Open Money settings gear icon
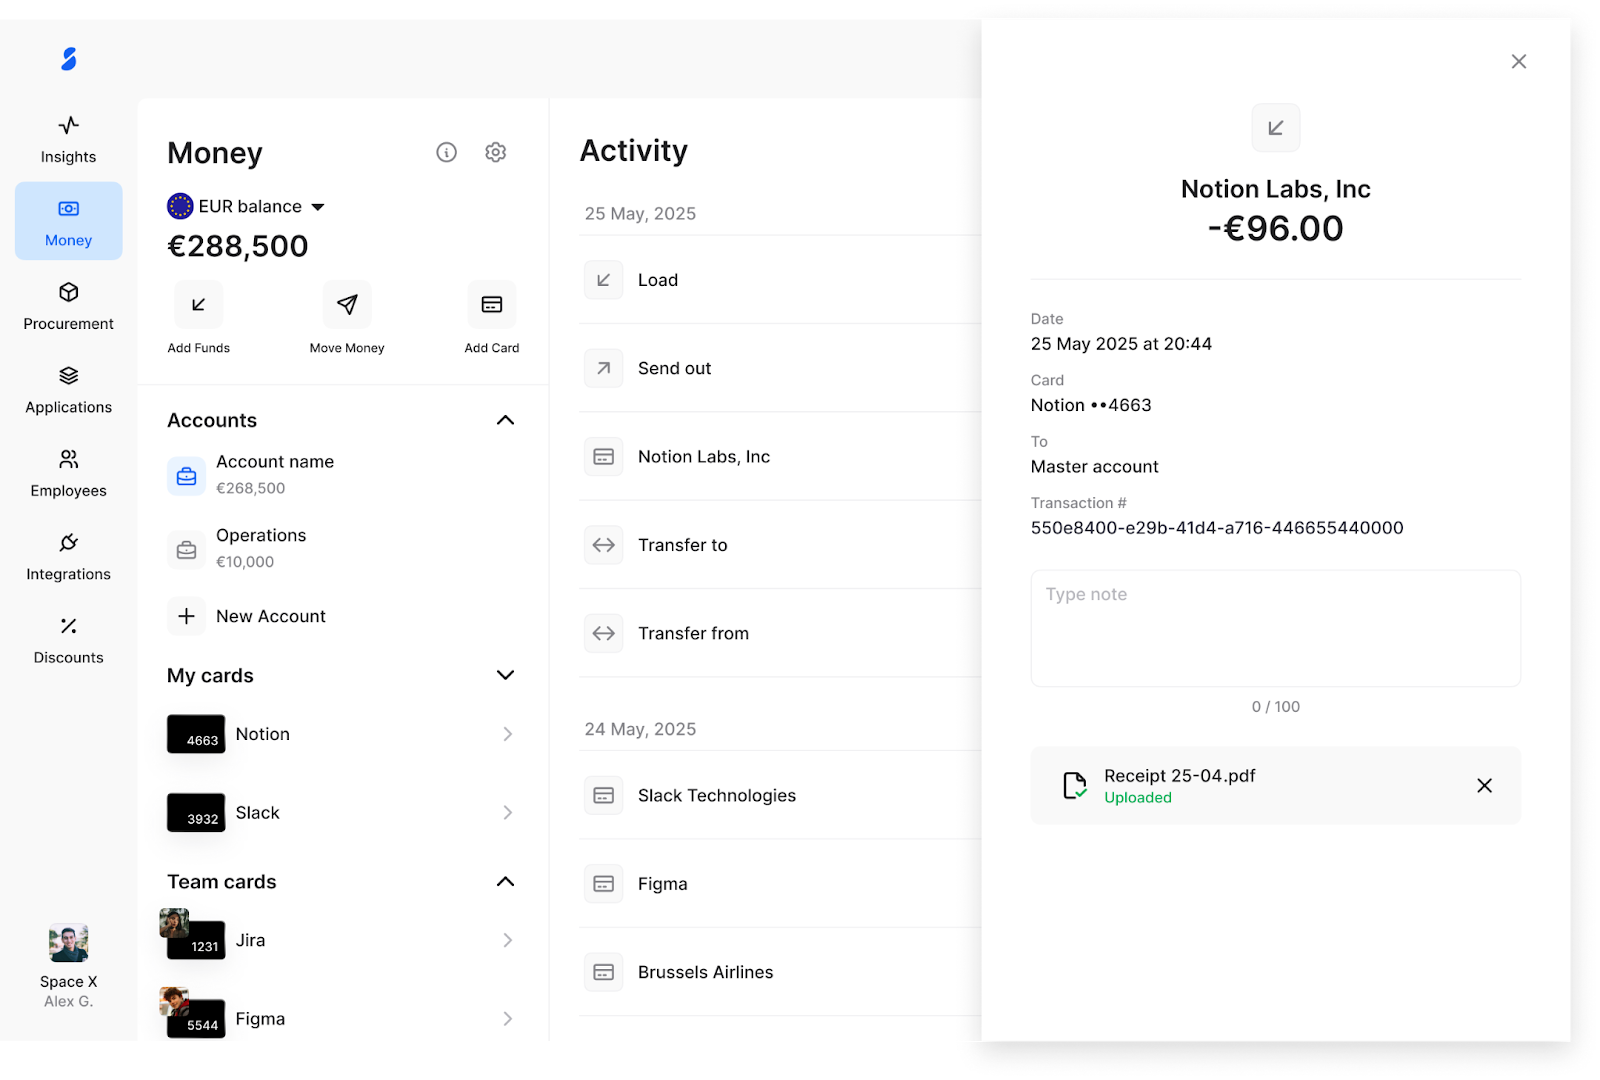 (x=495, y=152)
